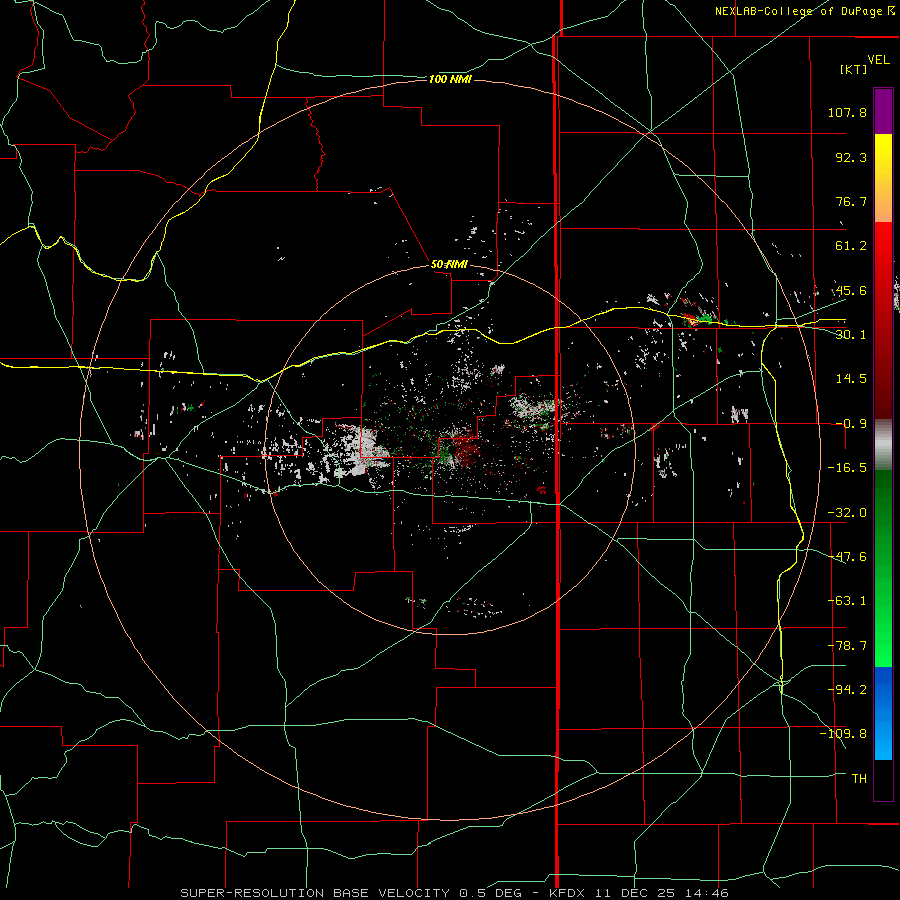Click the yellow-orange segment of color bar
Viewport: 900px width, 900px height.
(883, 178)
